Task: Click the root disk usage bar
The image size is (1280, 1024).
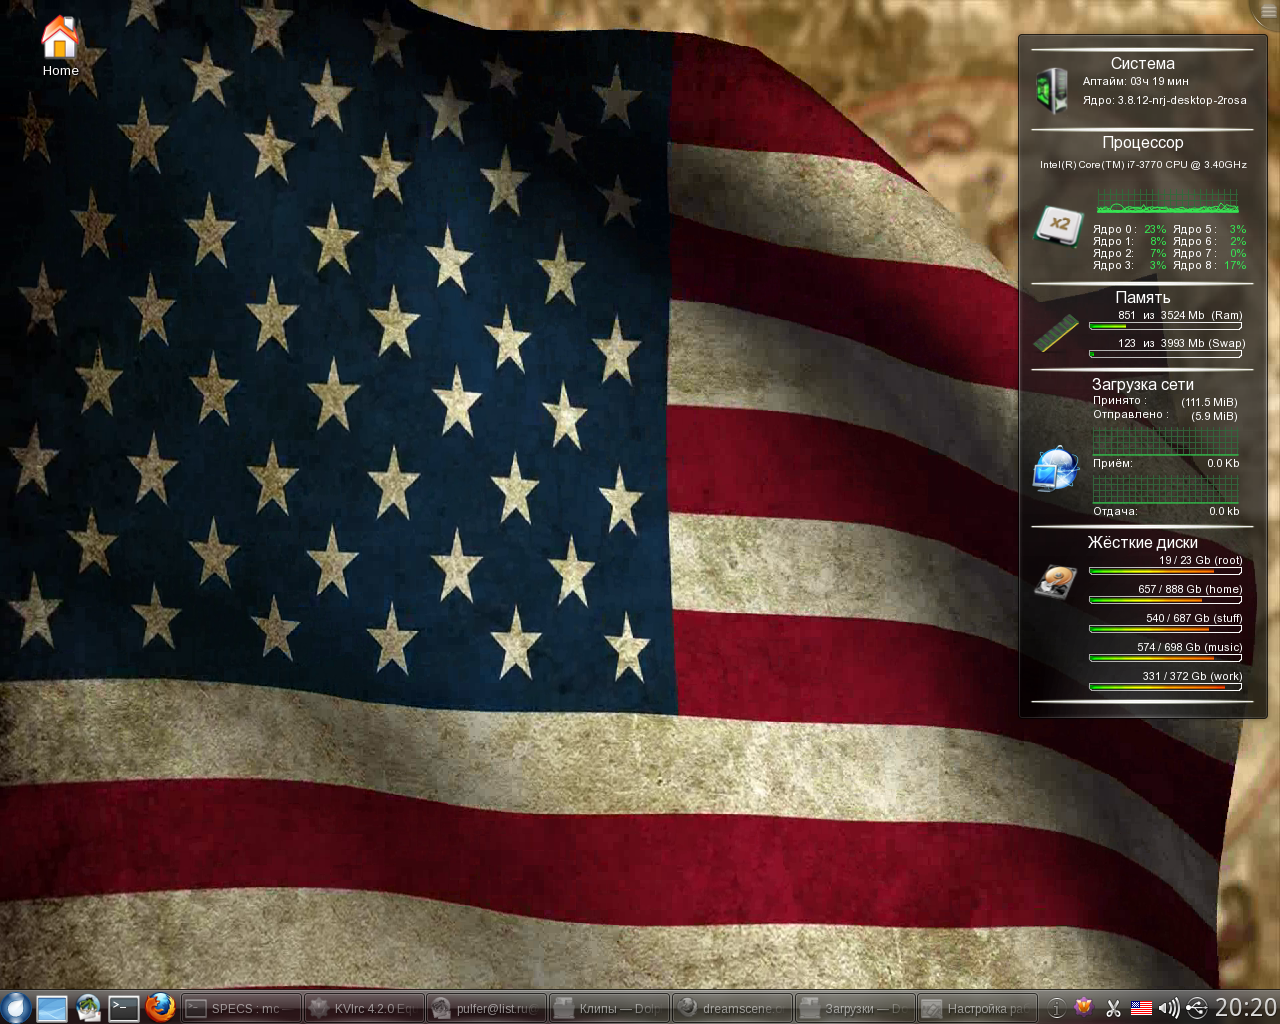Action: [x=1165, y=571]
